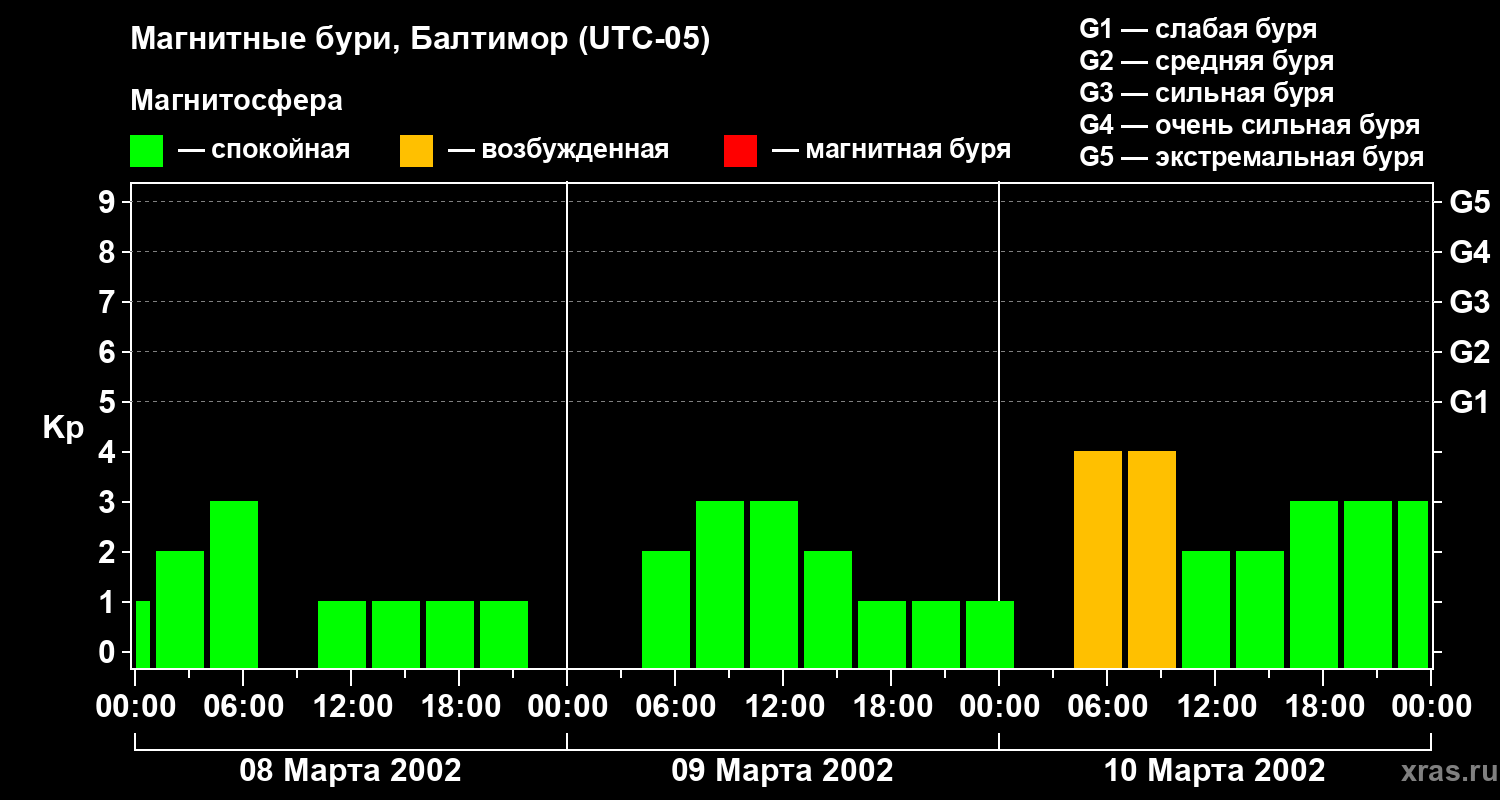Image resolution: width=1500 pixels, height=800 pixels.
Task: Select the "G2 — средняя буря" legend line
Action: (1207, 61)
